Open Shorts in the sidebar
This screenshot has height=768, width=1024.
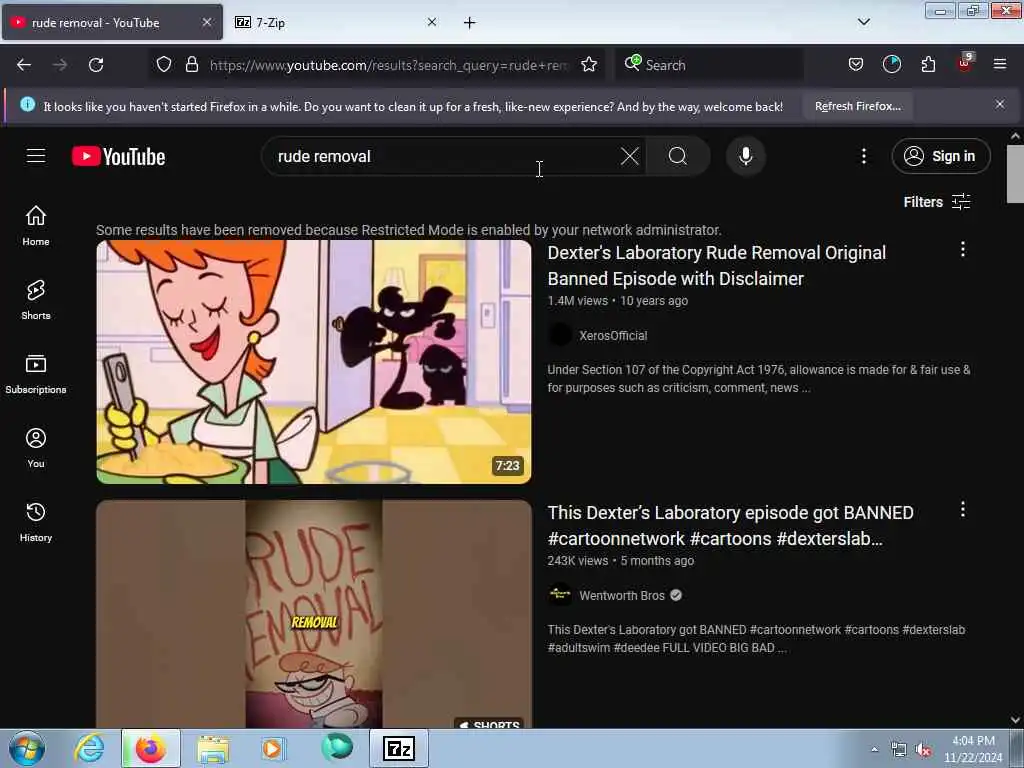point(36,300)
